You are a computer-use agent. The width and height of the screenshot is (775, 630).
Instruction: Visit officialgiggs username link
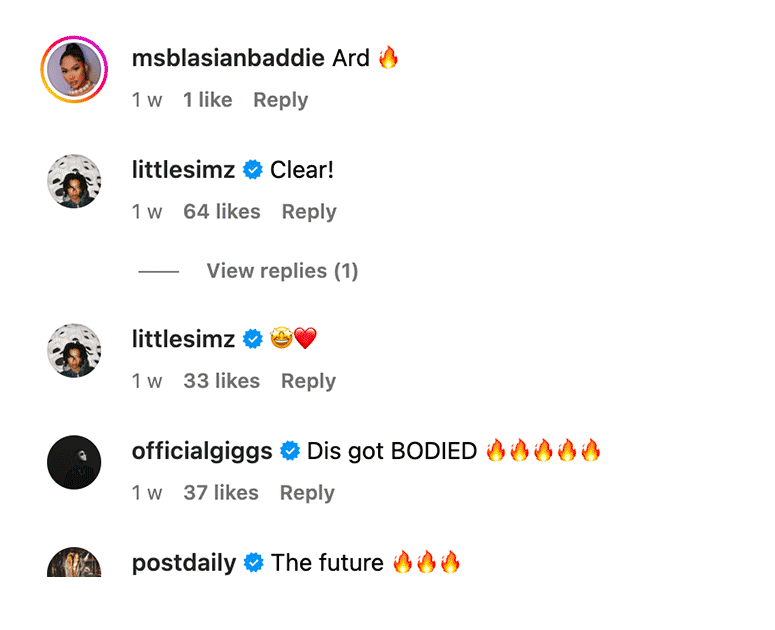tap(202, 451)
